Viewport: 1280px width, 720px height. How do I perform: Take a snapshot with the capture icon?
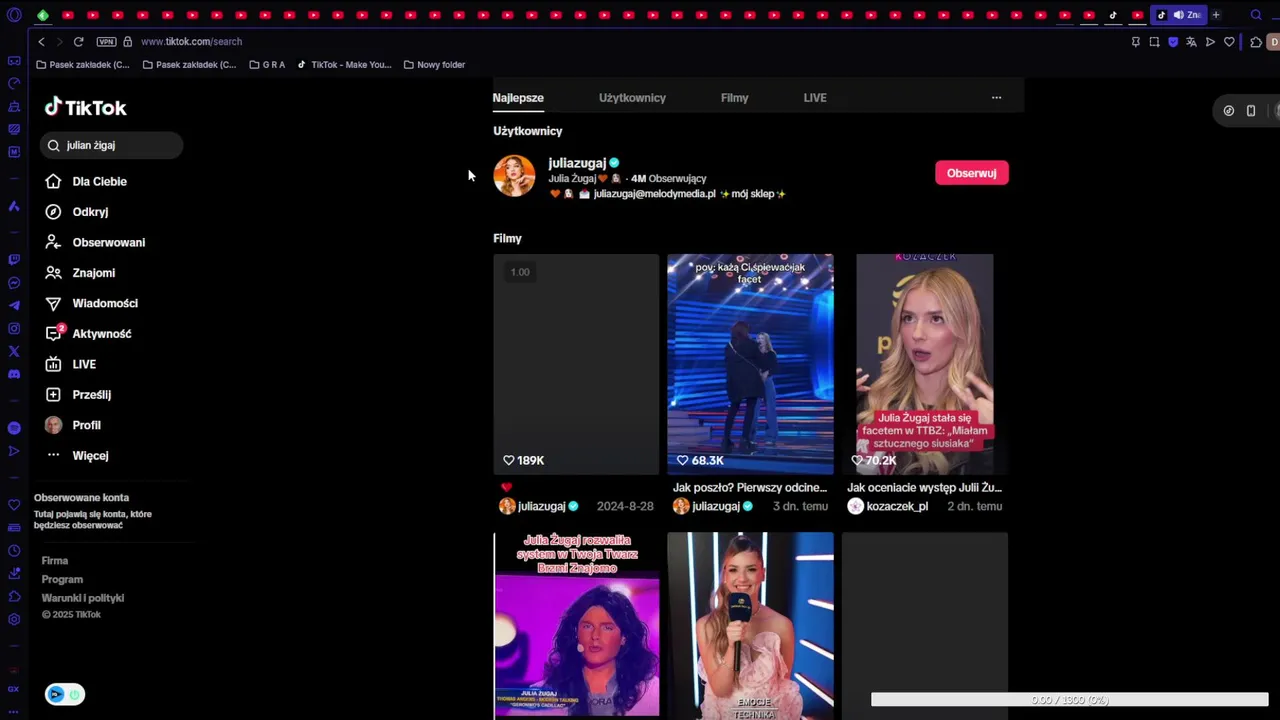pos(1154,42)
